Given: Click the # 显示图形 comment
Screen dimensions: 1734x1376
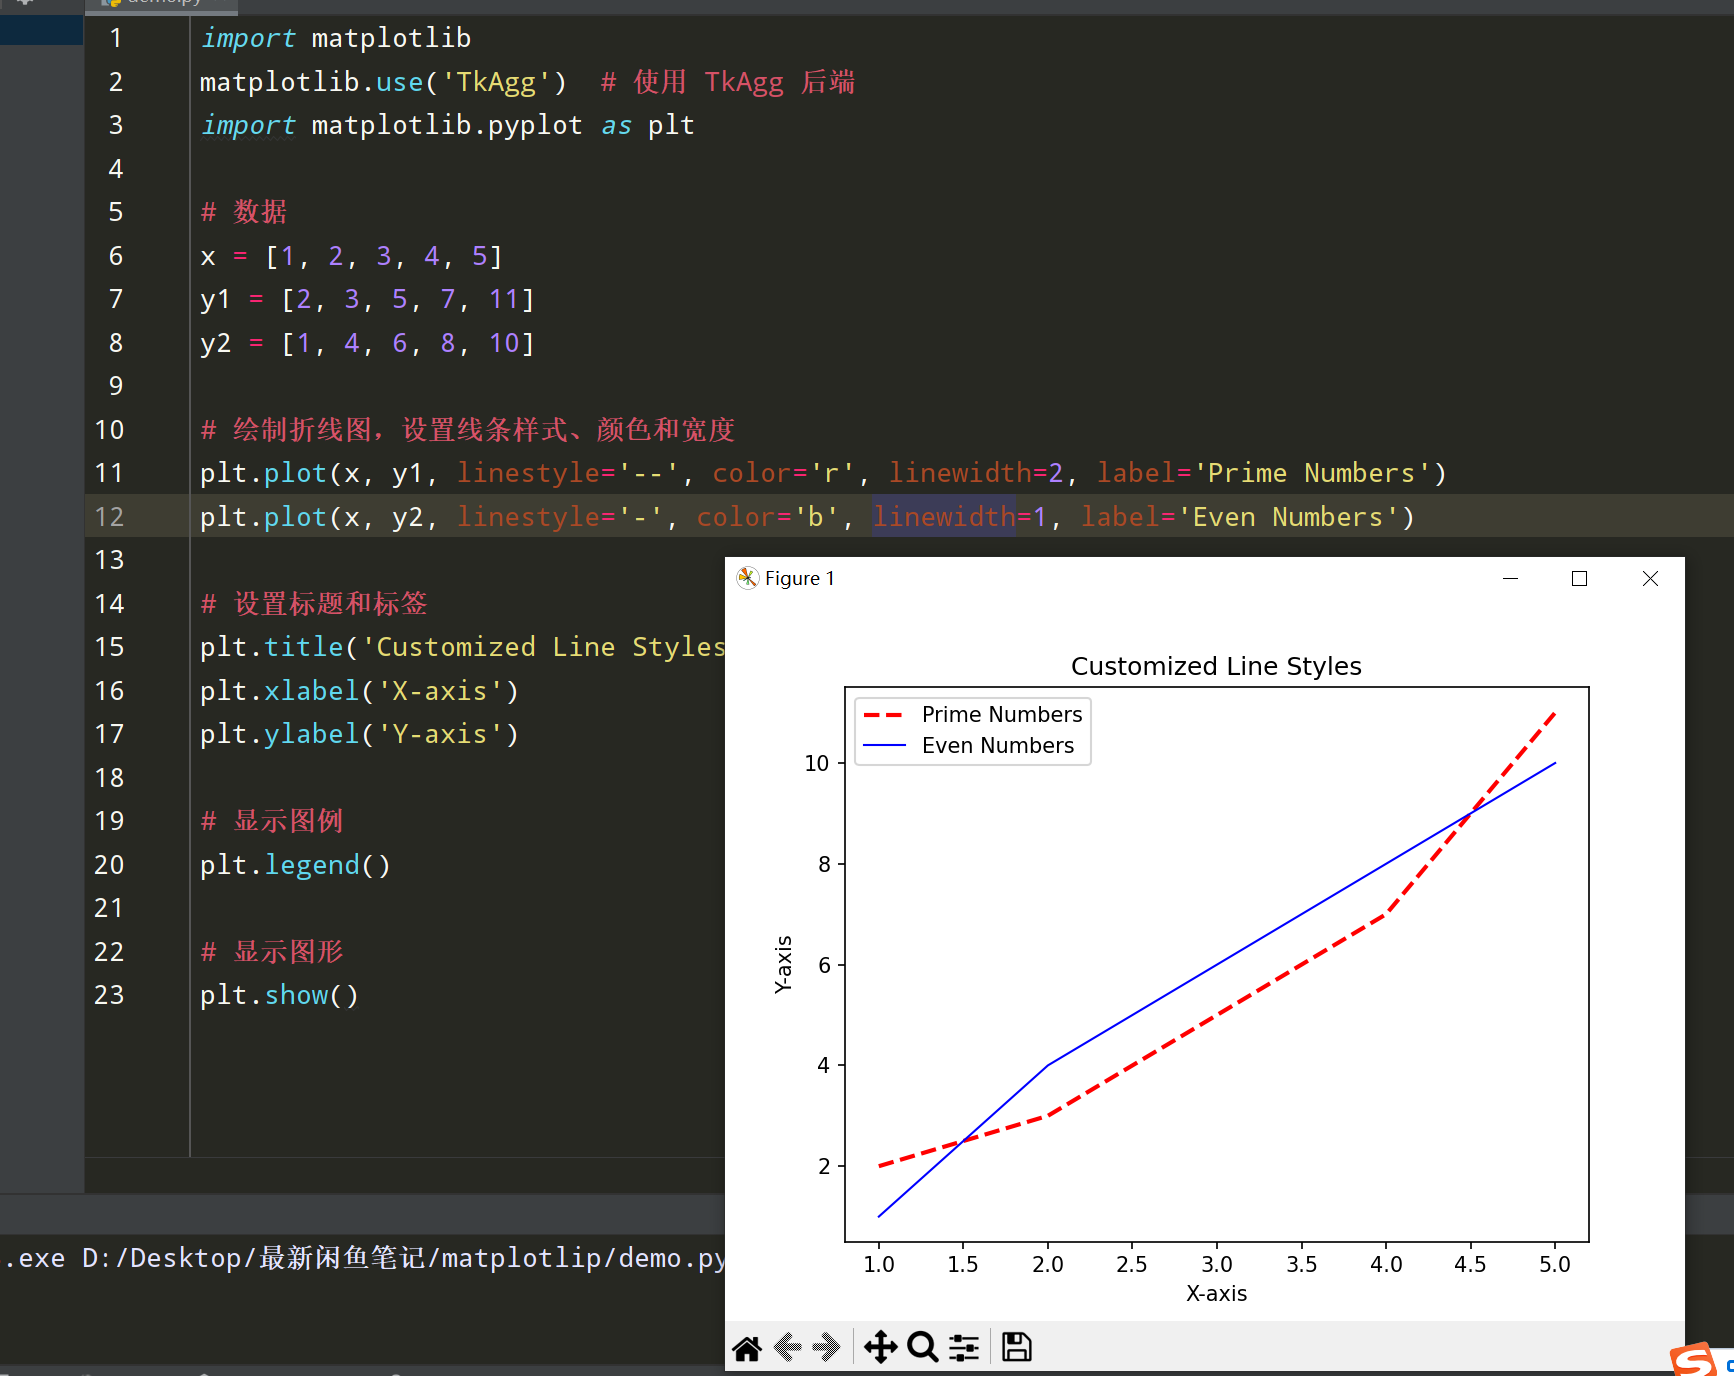Looking at the screenshot, I should click(x=272, y=952).
